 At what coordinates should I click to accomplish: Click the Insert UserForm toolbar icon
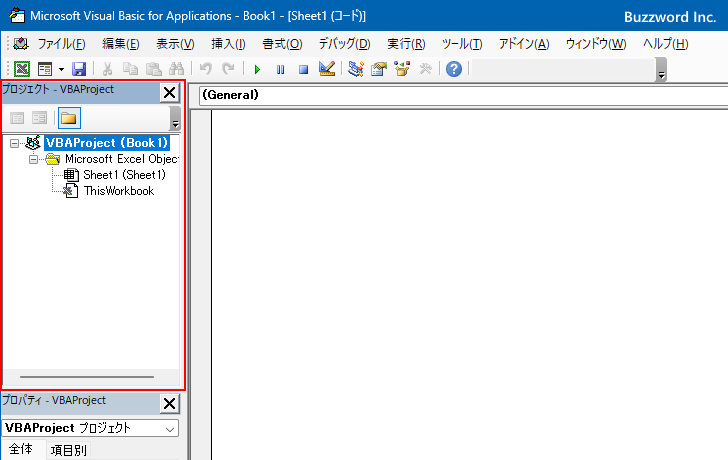click(45, 69)
